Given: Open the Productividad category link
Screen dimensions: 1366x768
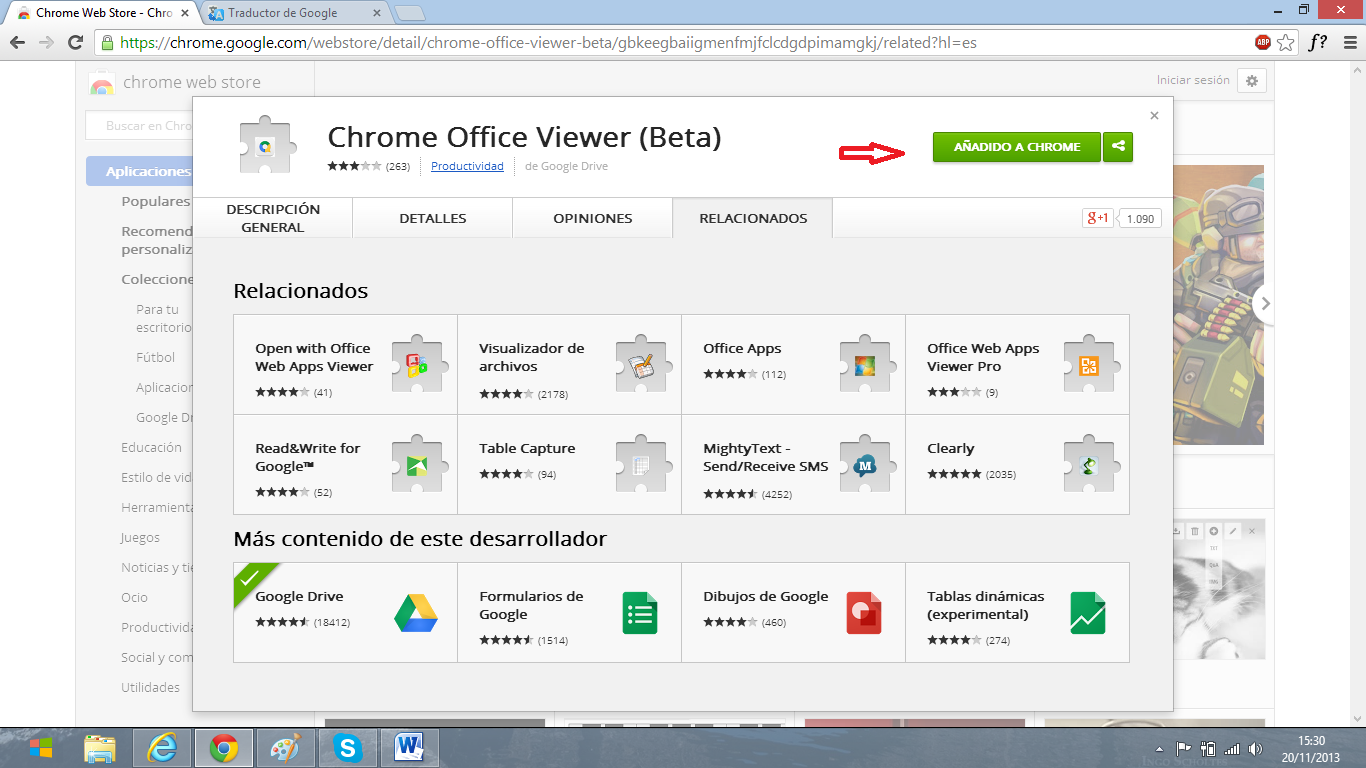Looking at the screenshot, I should [x=466, y=166].
